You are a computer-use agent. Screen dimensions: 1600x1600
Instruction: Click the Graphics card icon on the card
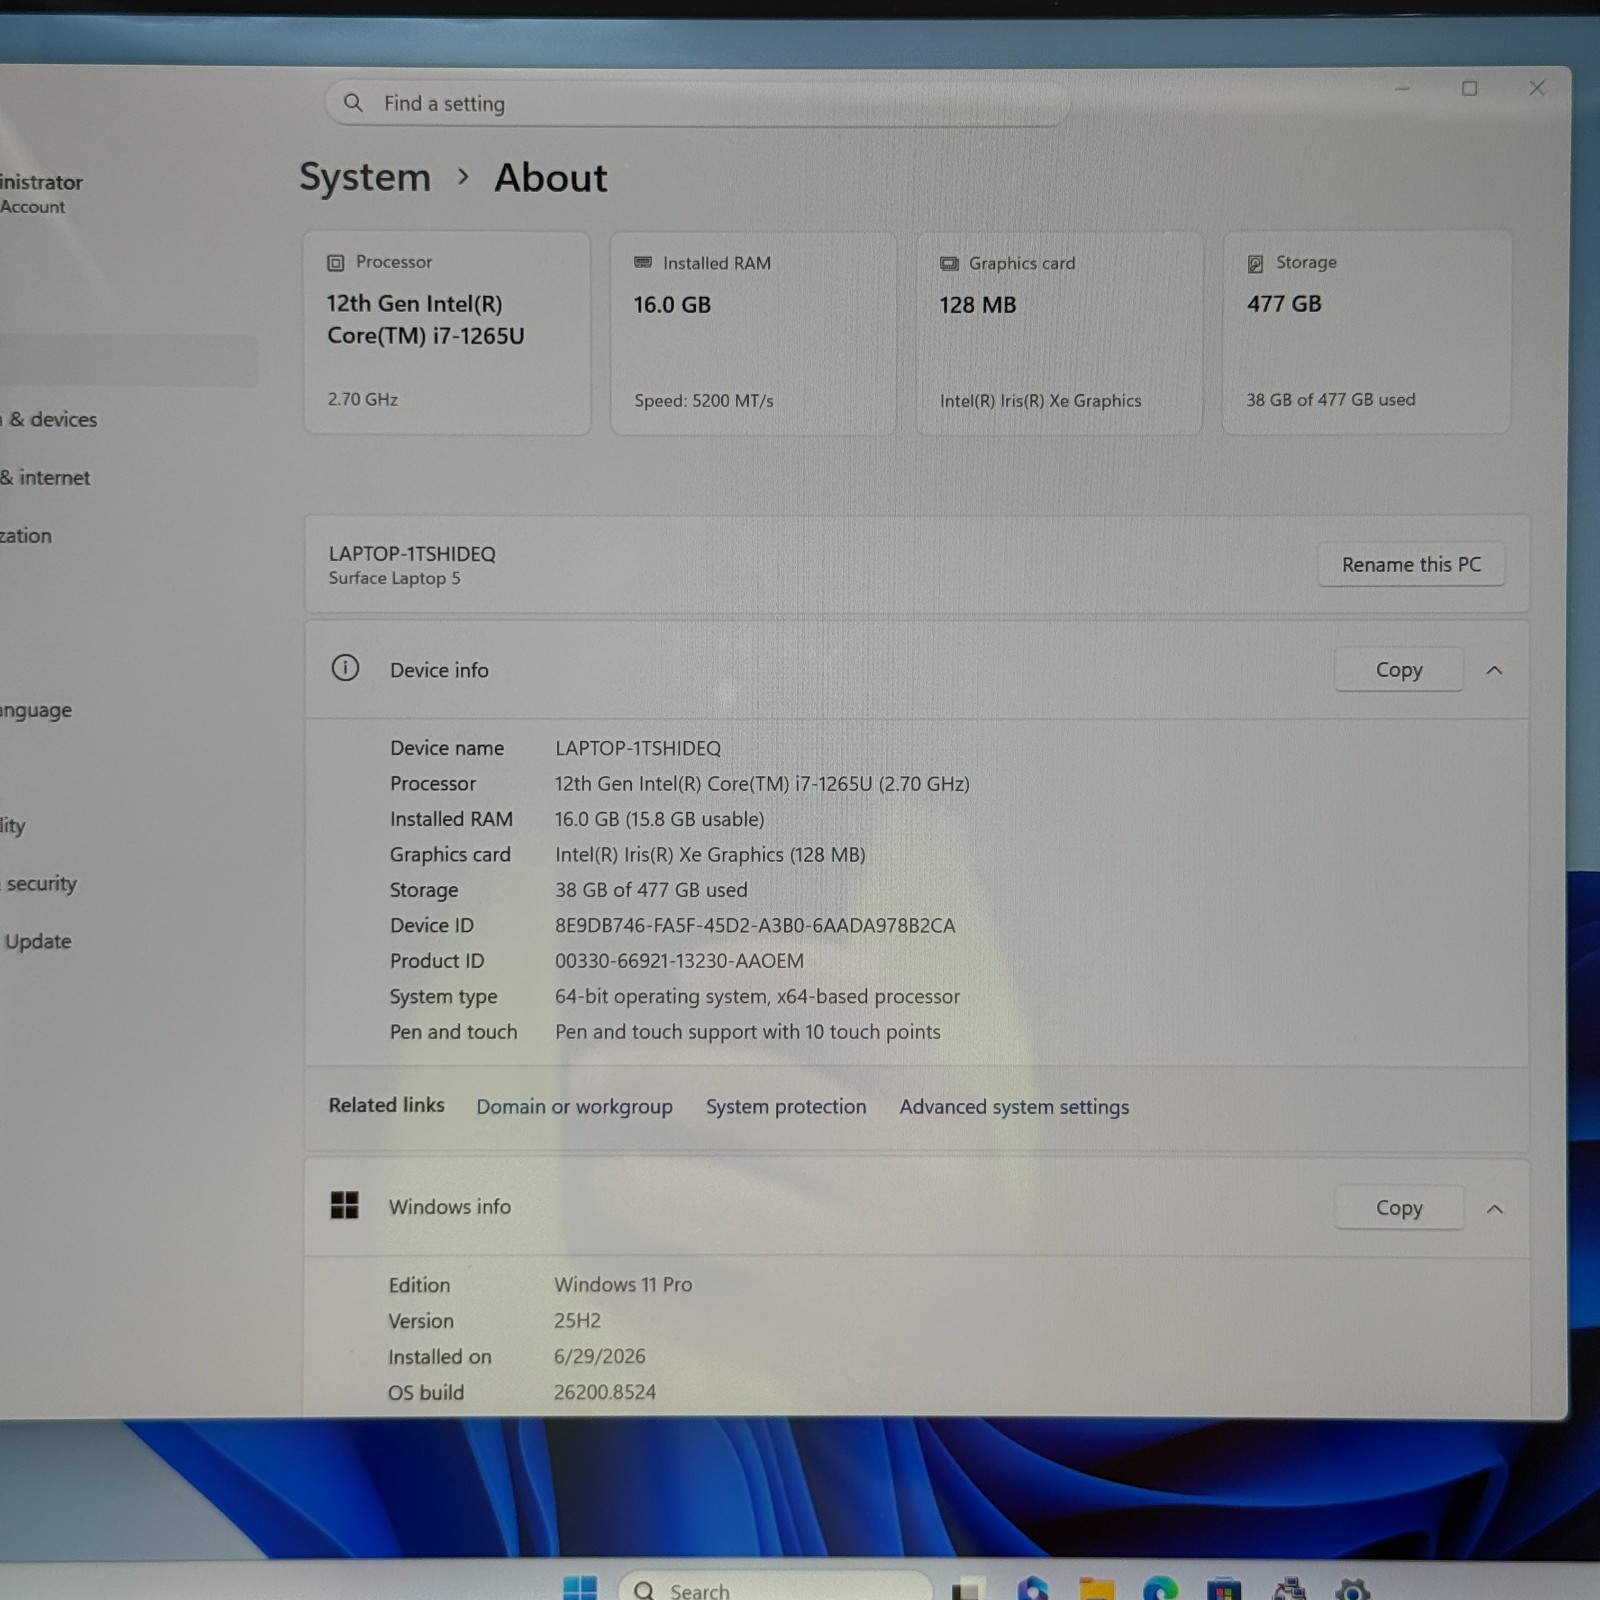pos(949,263)
